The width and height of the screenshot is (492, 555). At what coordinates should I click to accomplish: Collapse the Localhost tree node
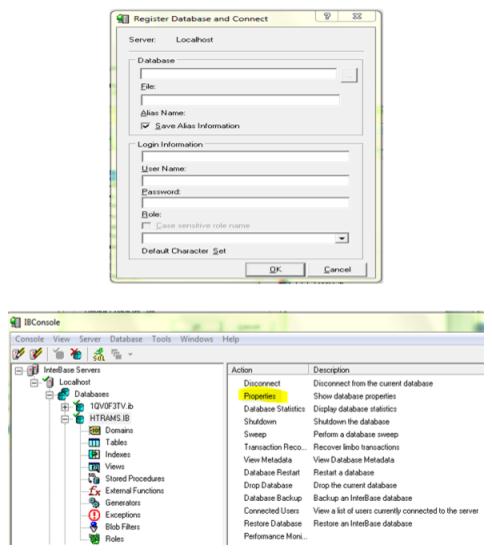(x=34, y=383)
